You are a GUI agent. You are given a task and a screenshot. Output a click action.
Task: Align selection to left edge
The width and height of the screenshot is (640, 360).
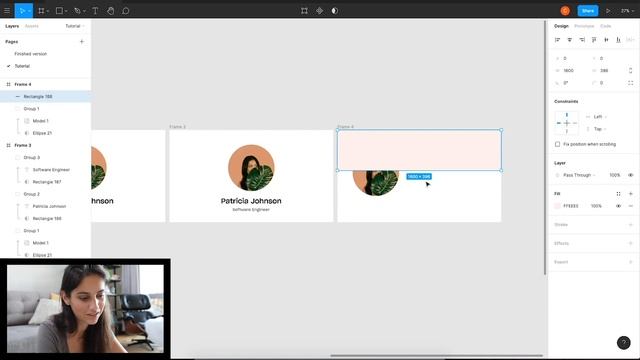tap(558, 40)
